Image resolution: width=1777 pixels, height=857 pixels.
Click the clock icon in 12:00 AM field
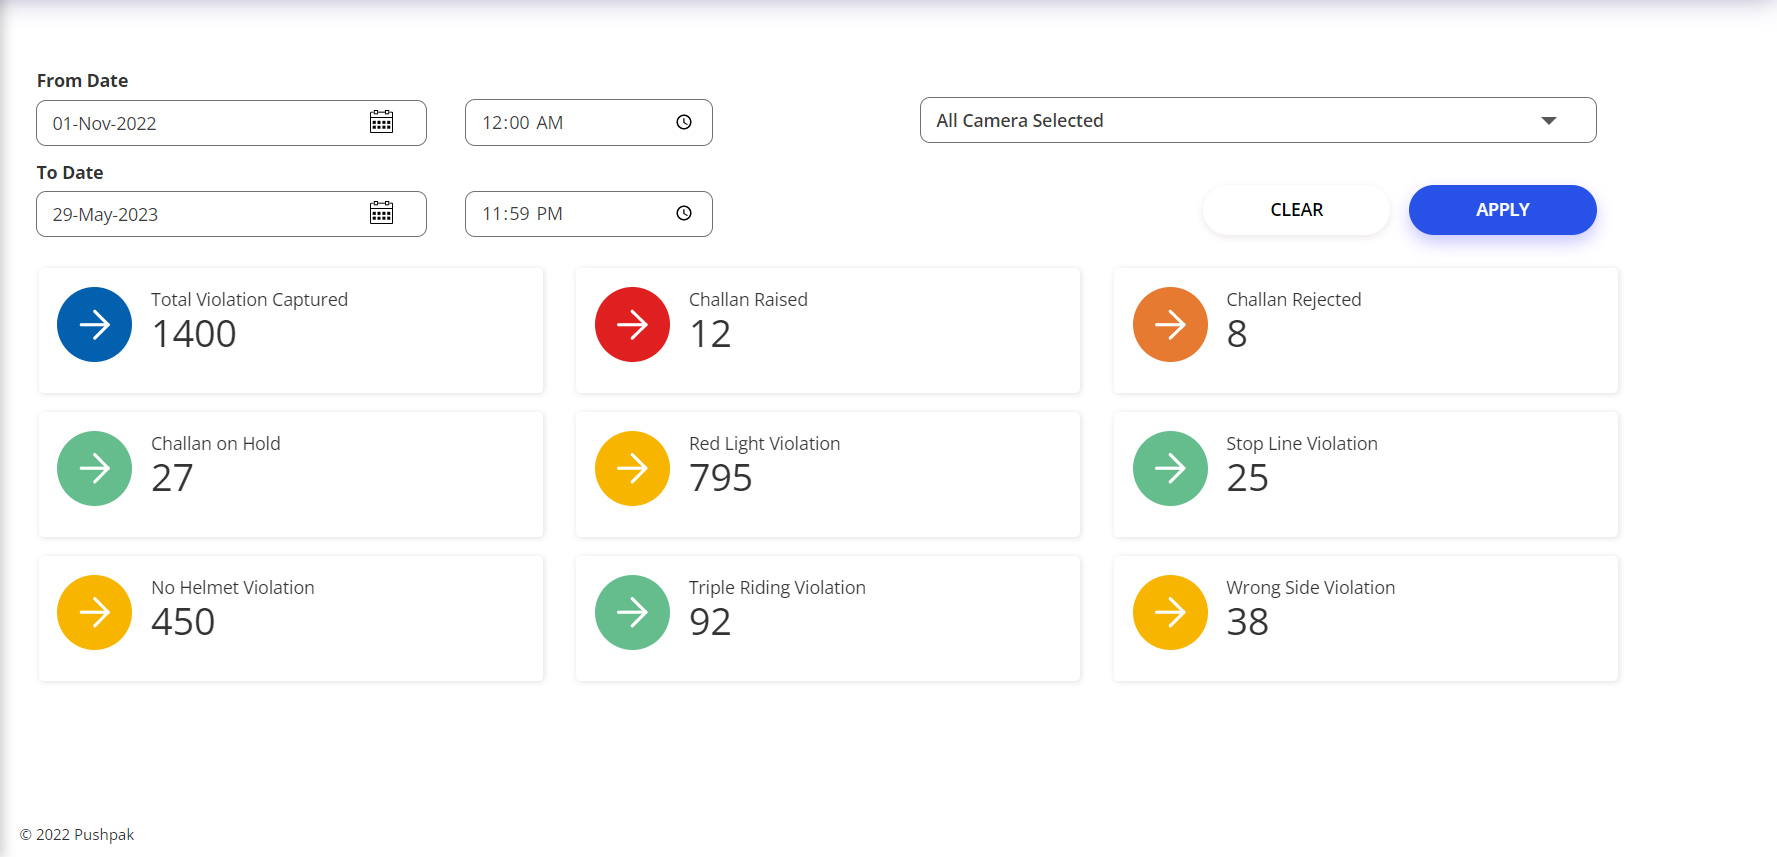(684, 122)
